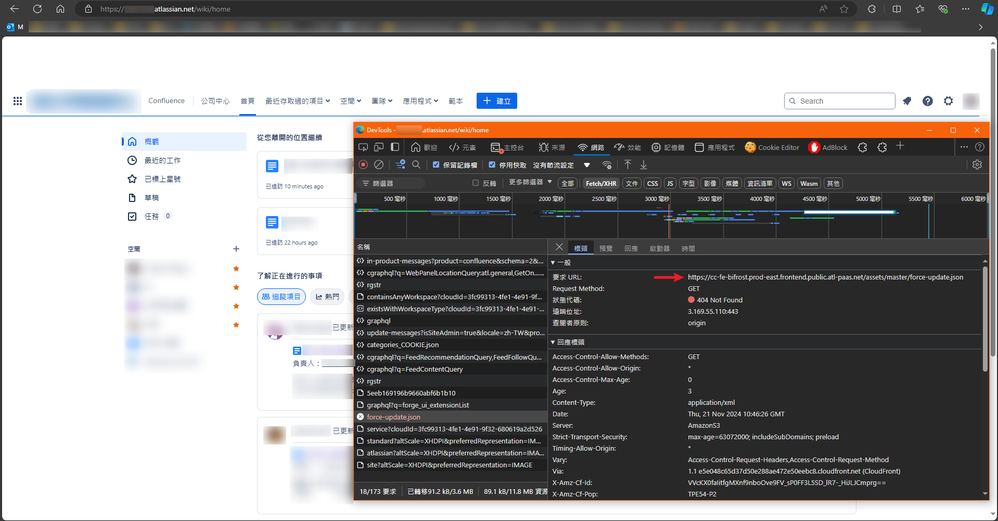This screenshot has height=521, width=998.
Task: Open the Cookie Editor panel
Action: tap(772, 147)
